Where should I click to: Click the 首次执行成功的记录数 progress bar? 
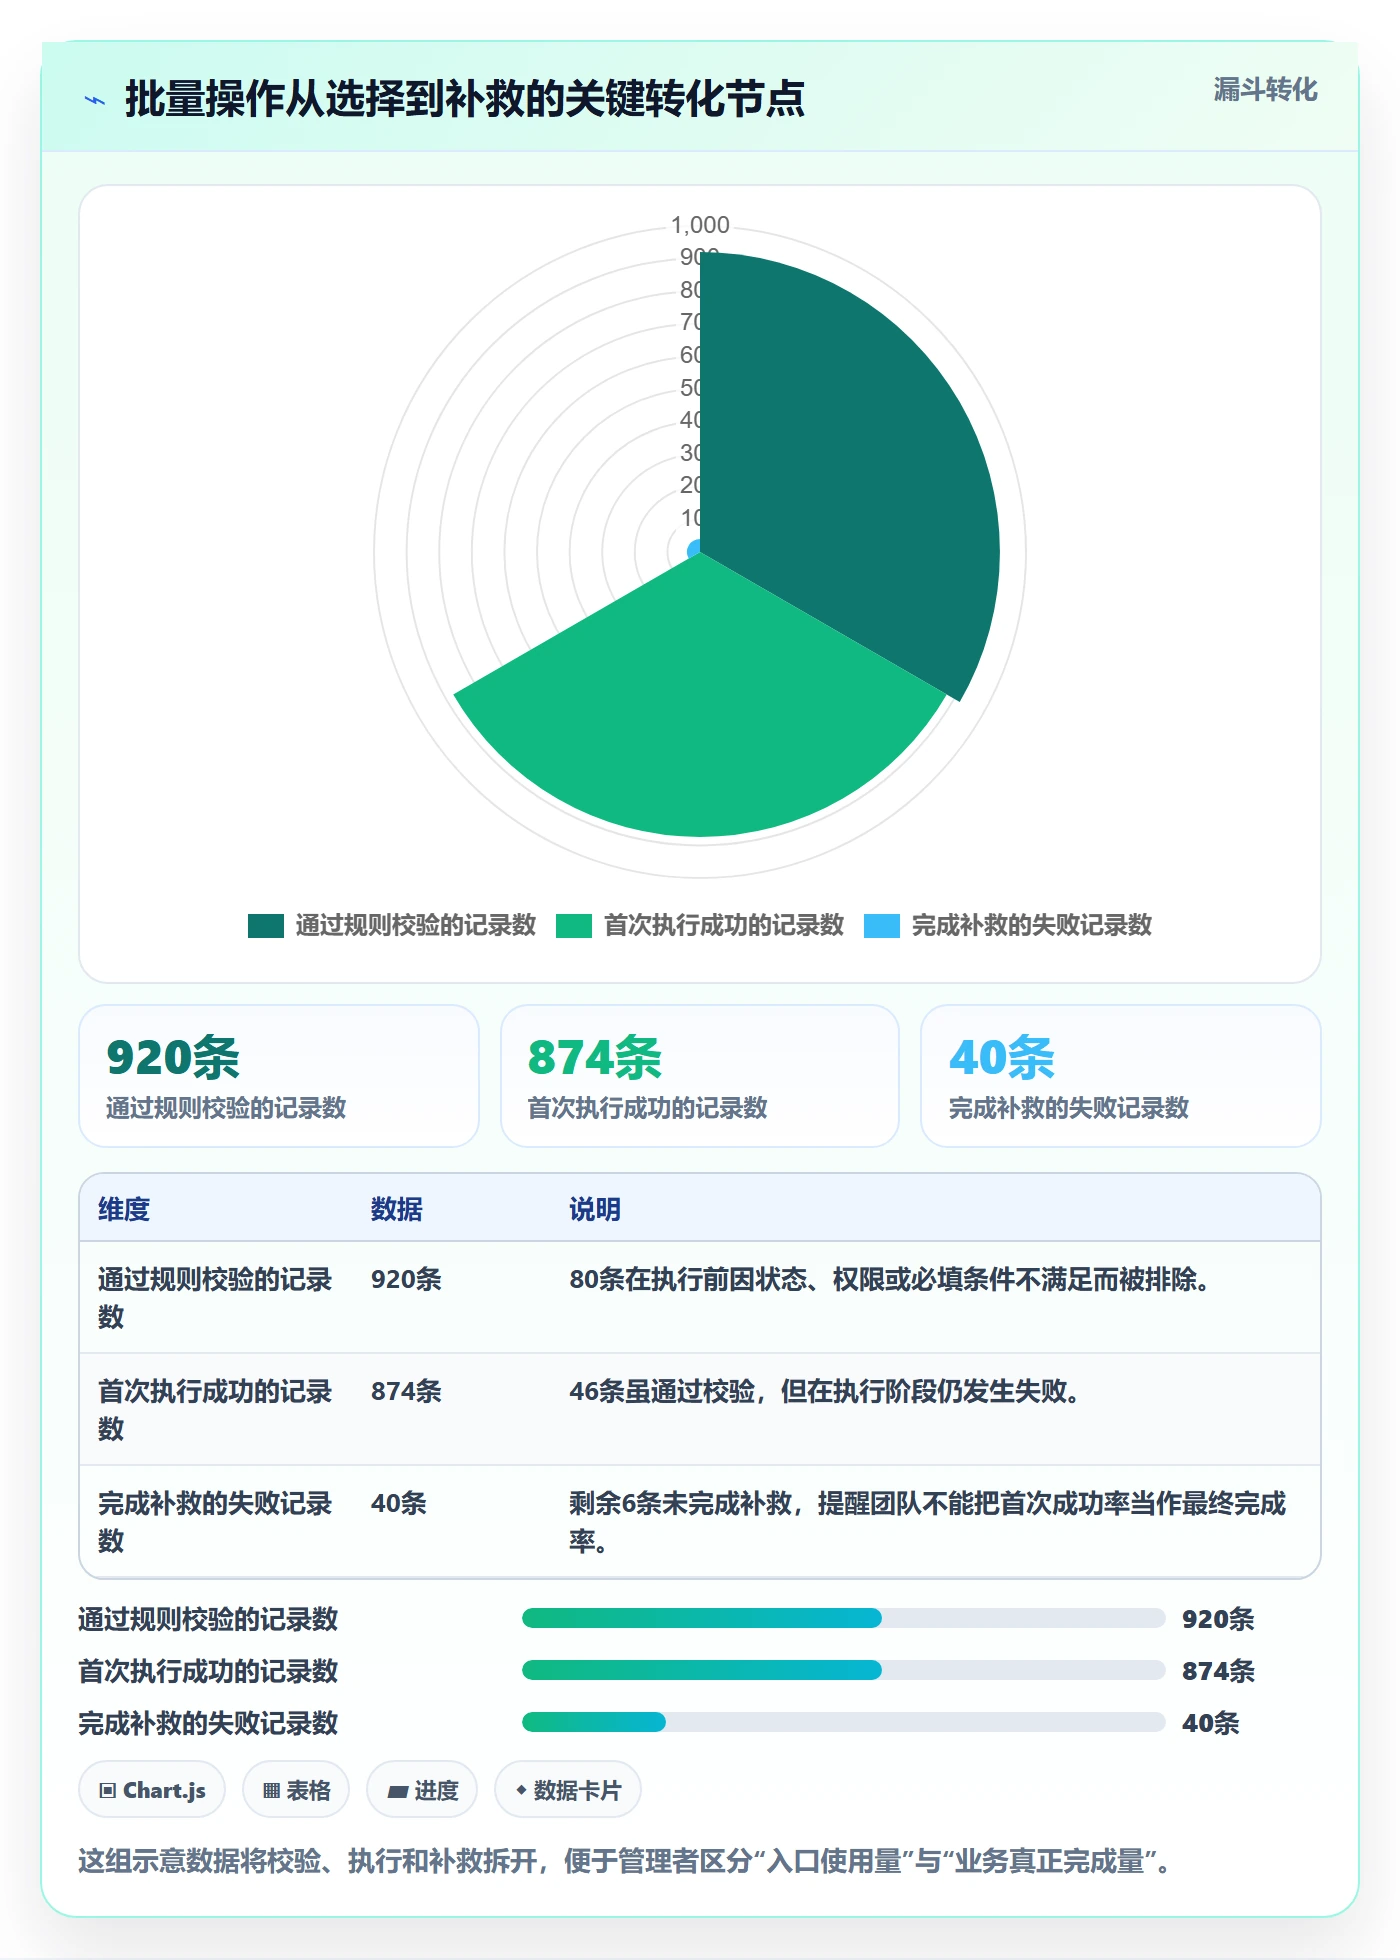pyautogui.click(x=843, y=1670)
